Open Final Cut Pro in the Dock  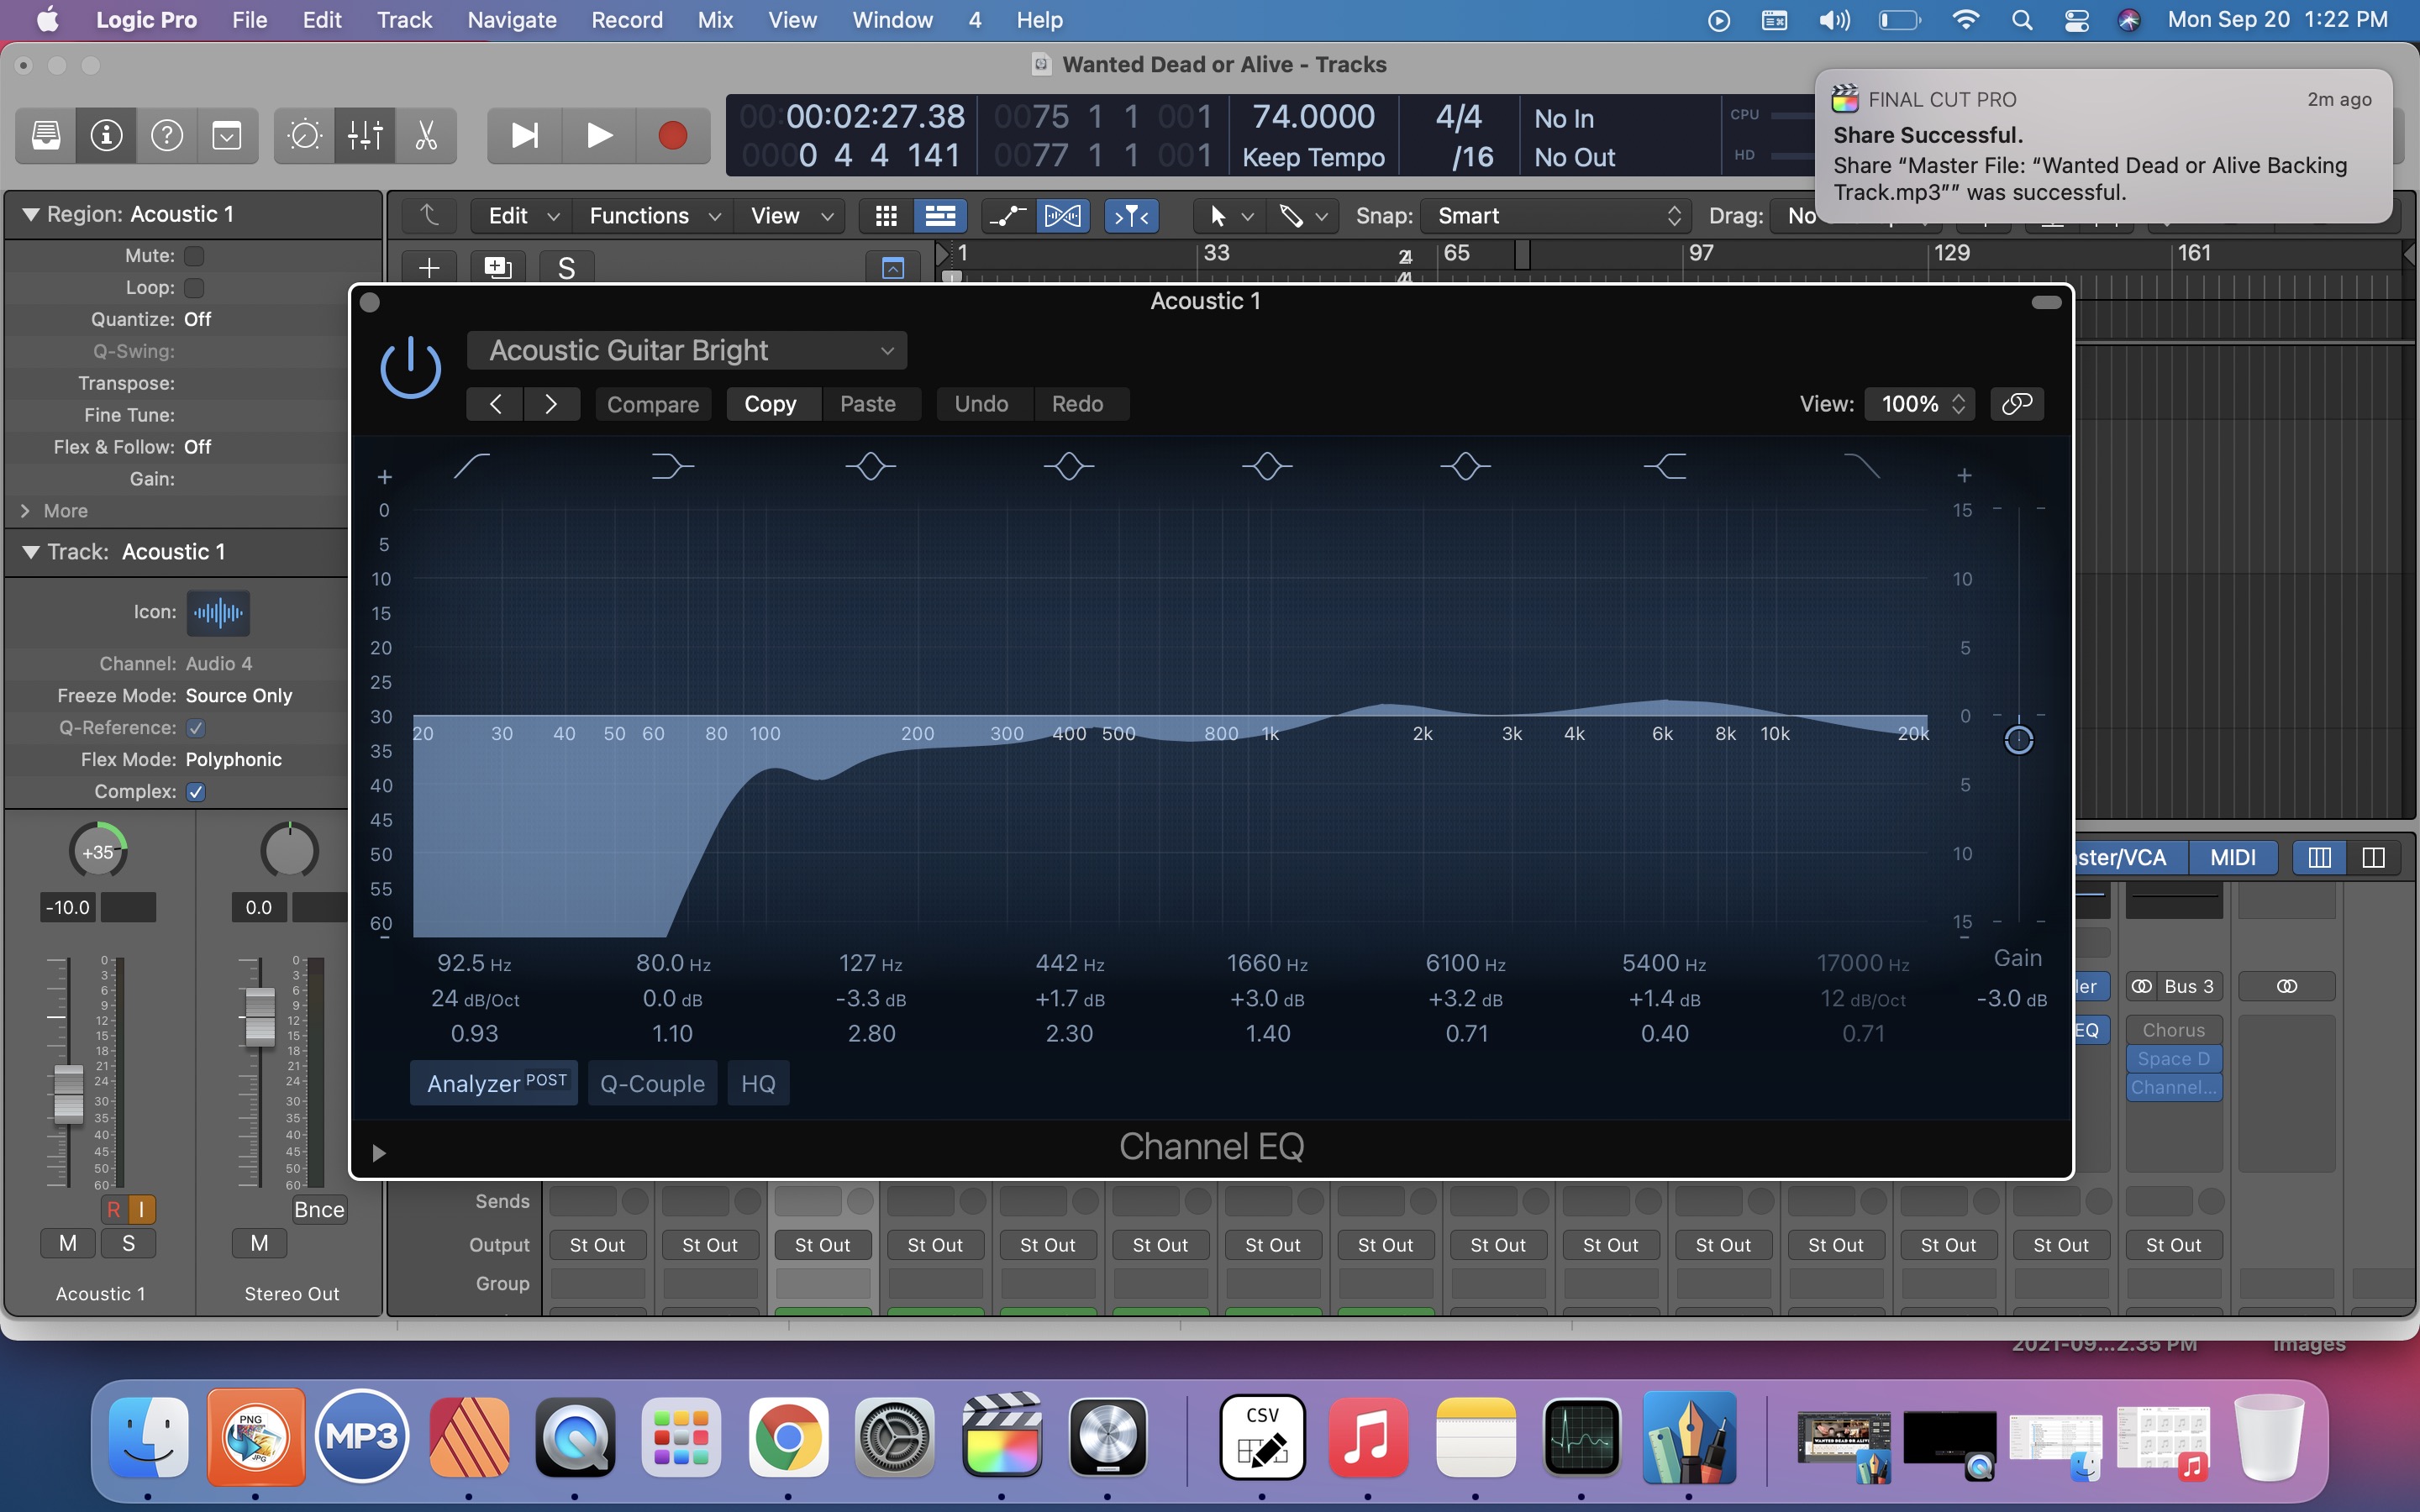coord(1002,1437)
